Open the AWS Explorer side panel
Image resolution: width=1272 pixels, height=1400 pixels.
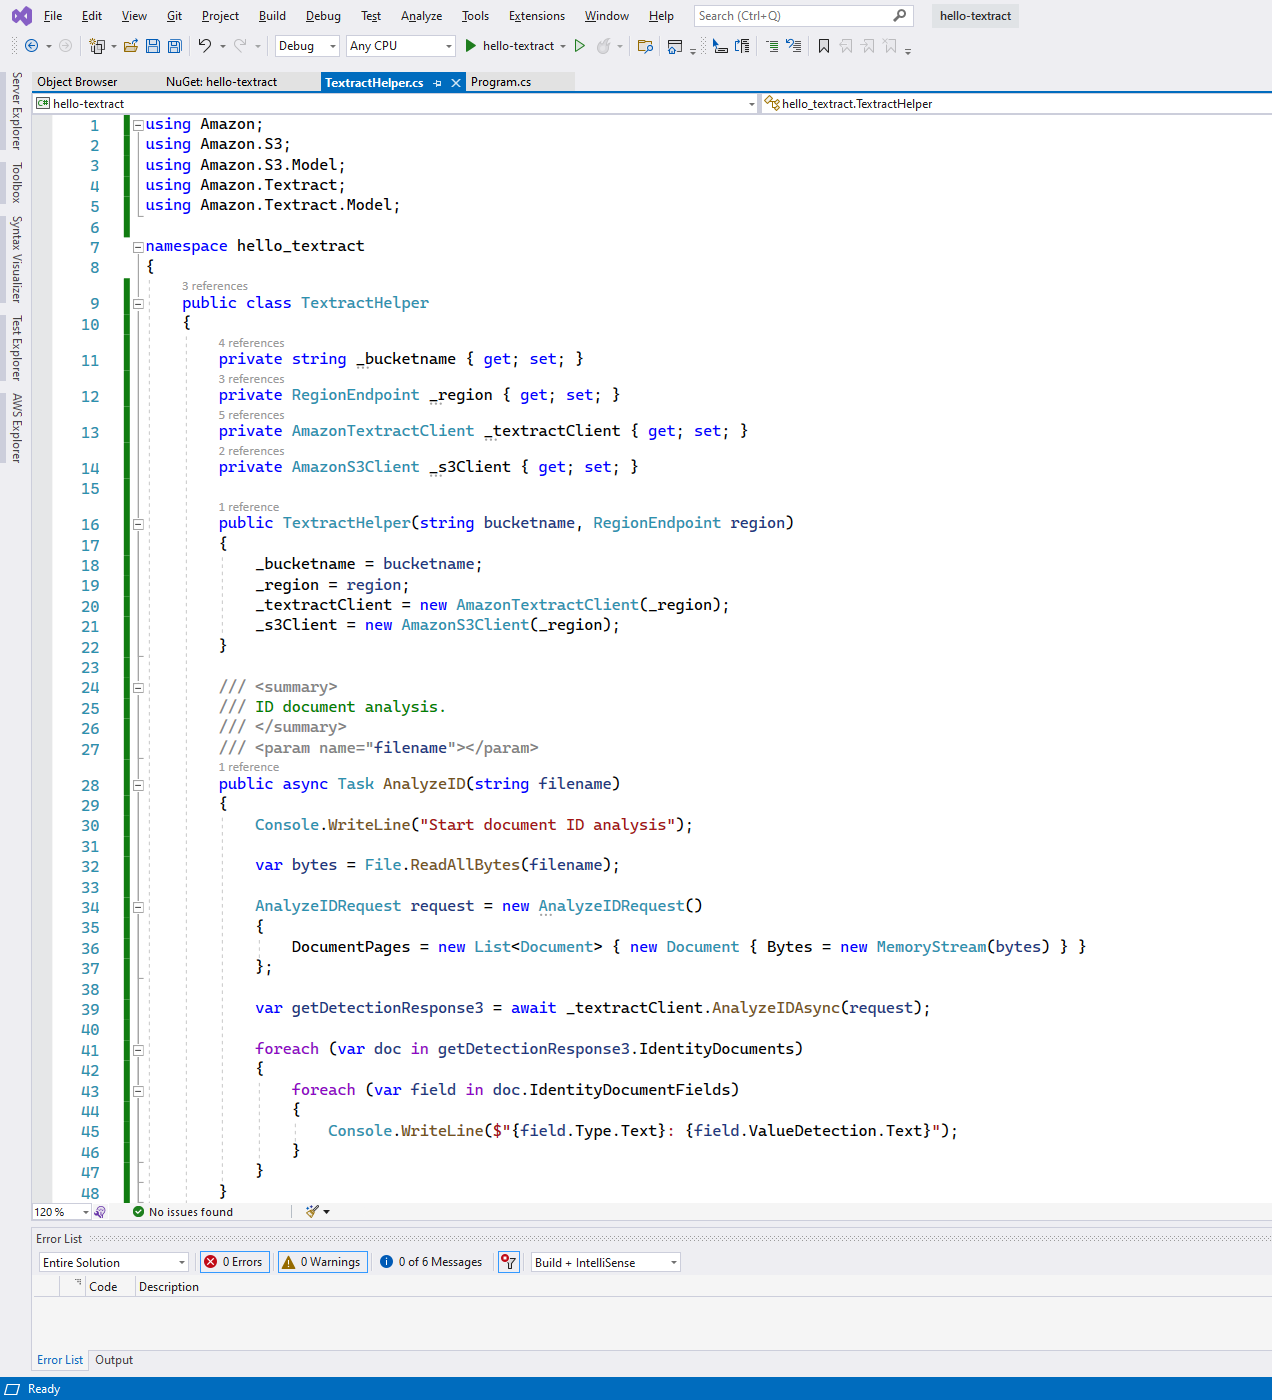coord(16,428)
